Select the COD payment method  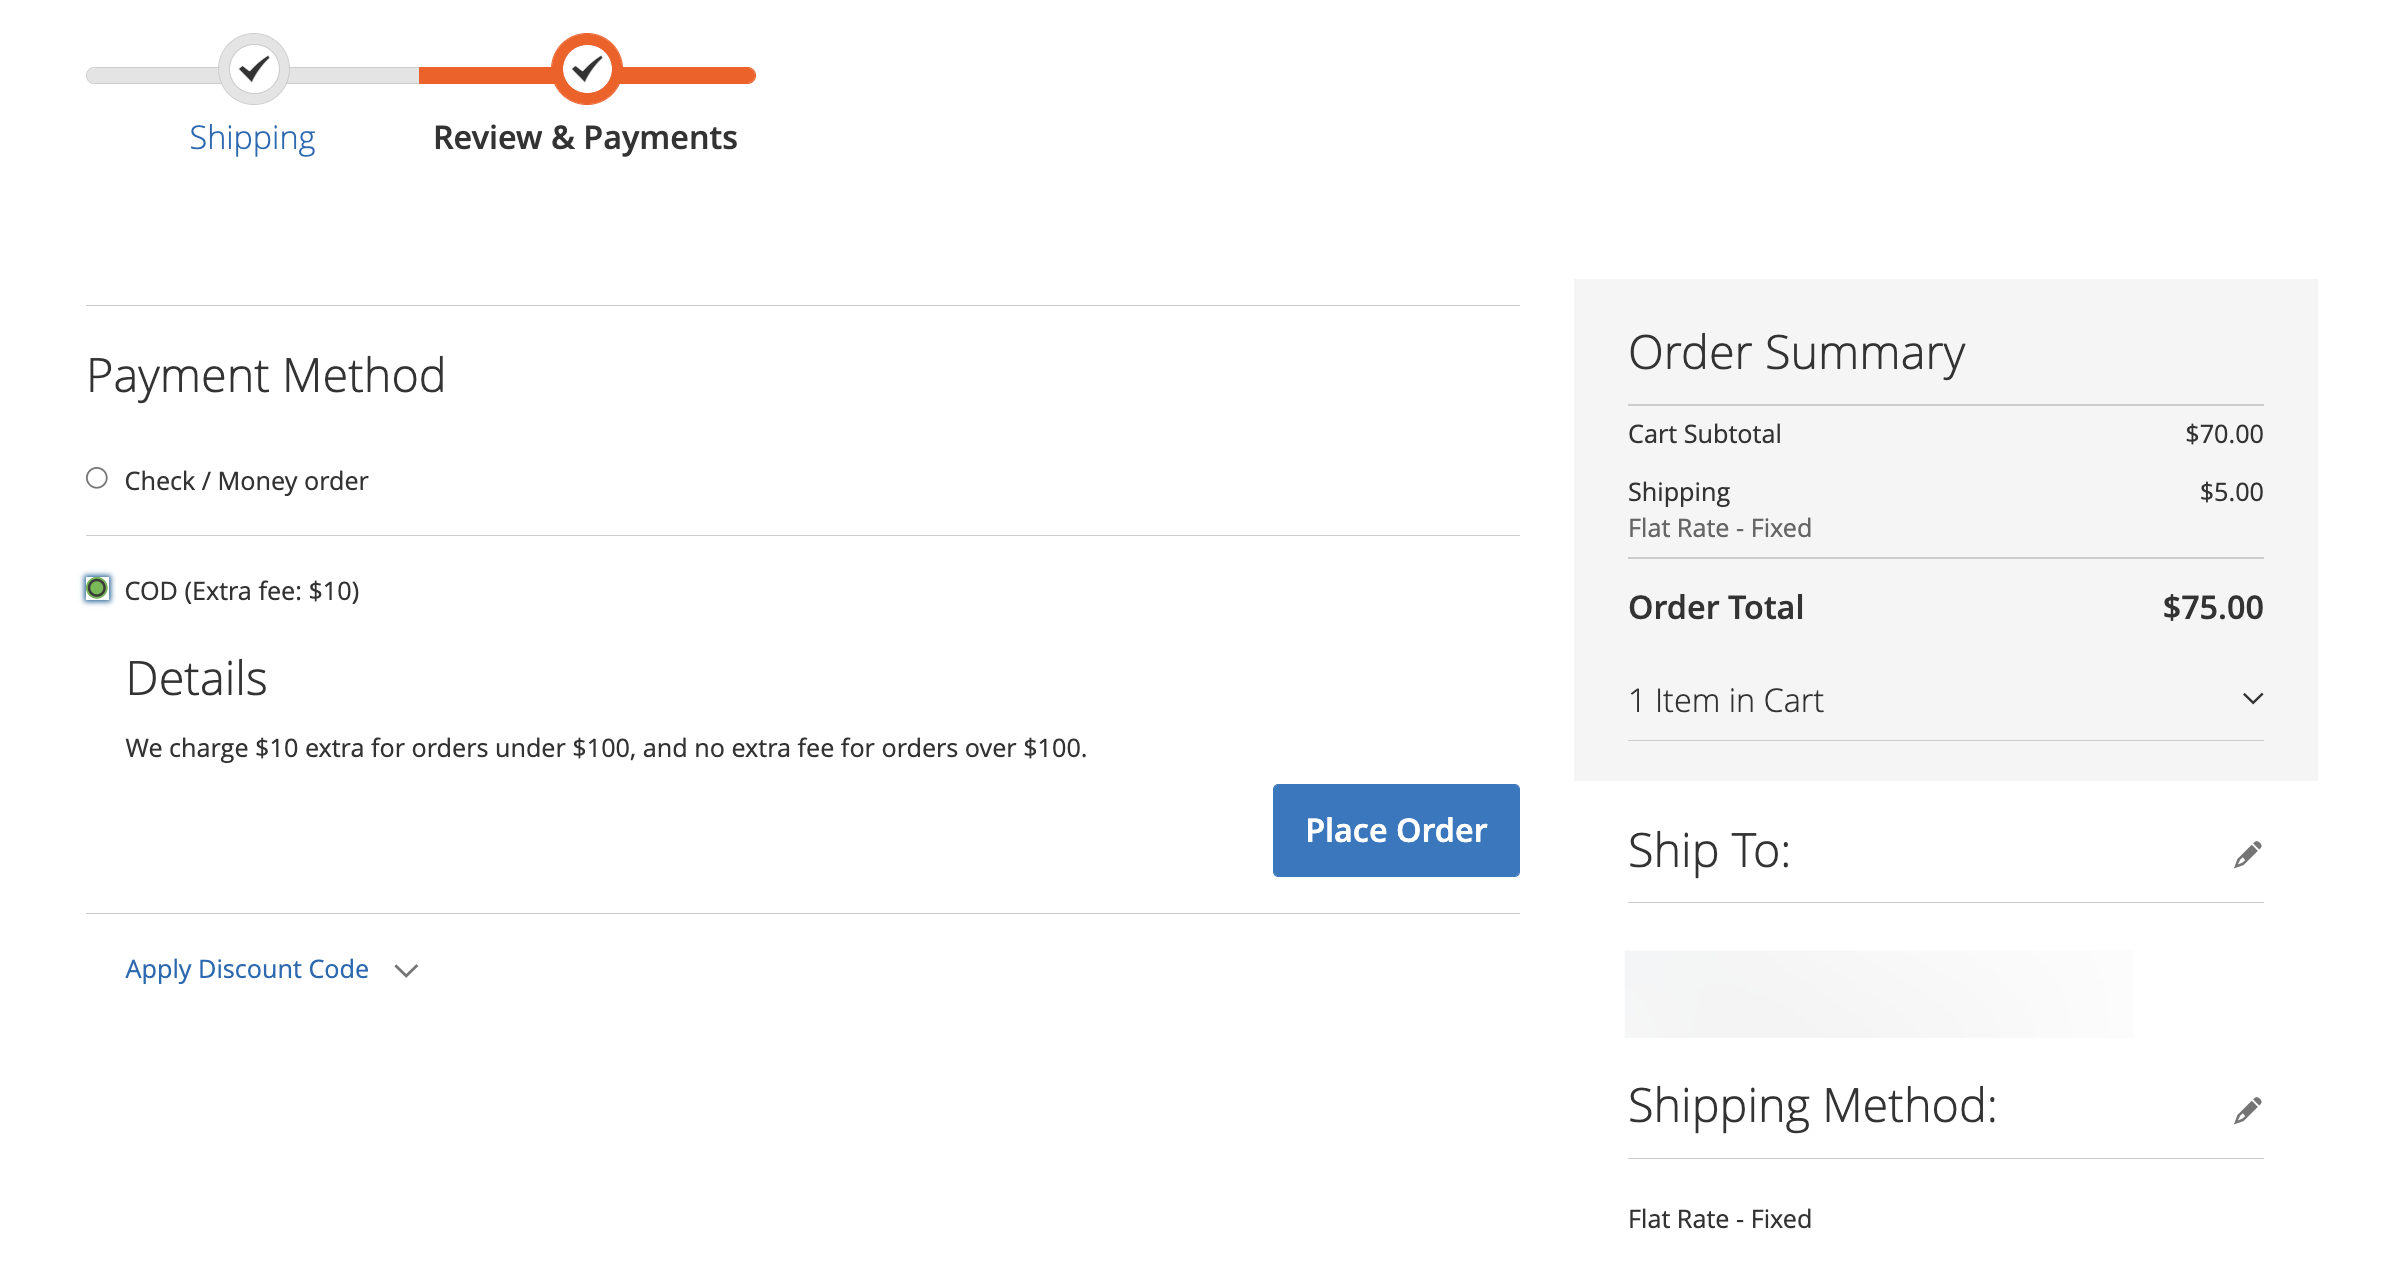[x=96, y=589]
